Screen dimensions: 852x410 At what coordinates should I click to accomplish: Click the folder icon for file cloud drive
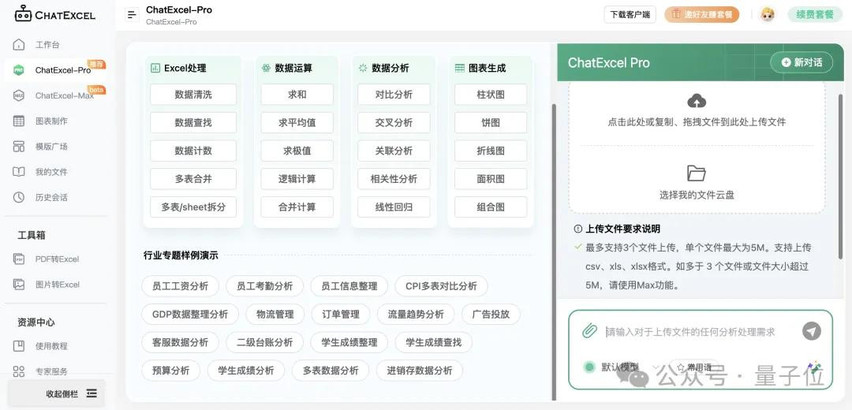click(697, 173)
